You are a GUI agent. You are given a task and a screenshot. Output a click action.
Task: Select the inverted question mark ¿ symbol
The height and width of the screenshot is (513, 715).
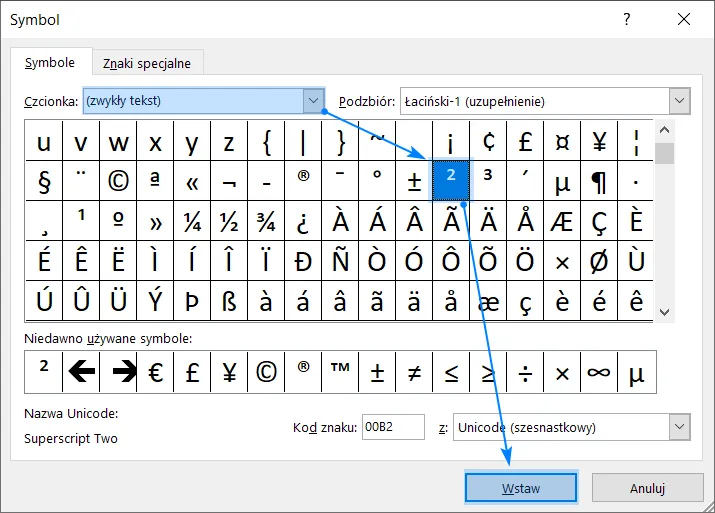point(303,220)
